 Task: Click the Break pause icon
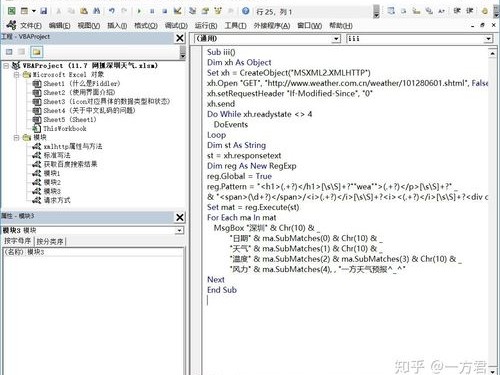click(x=152, y=11)
